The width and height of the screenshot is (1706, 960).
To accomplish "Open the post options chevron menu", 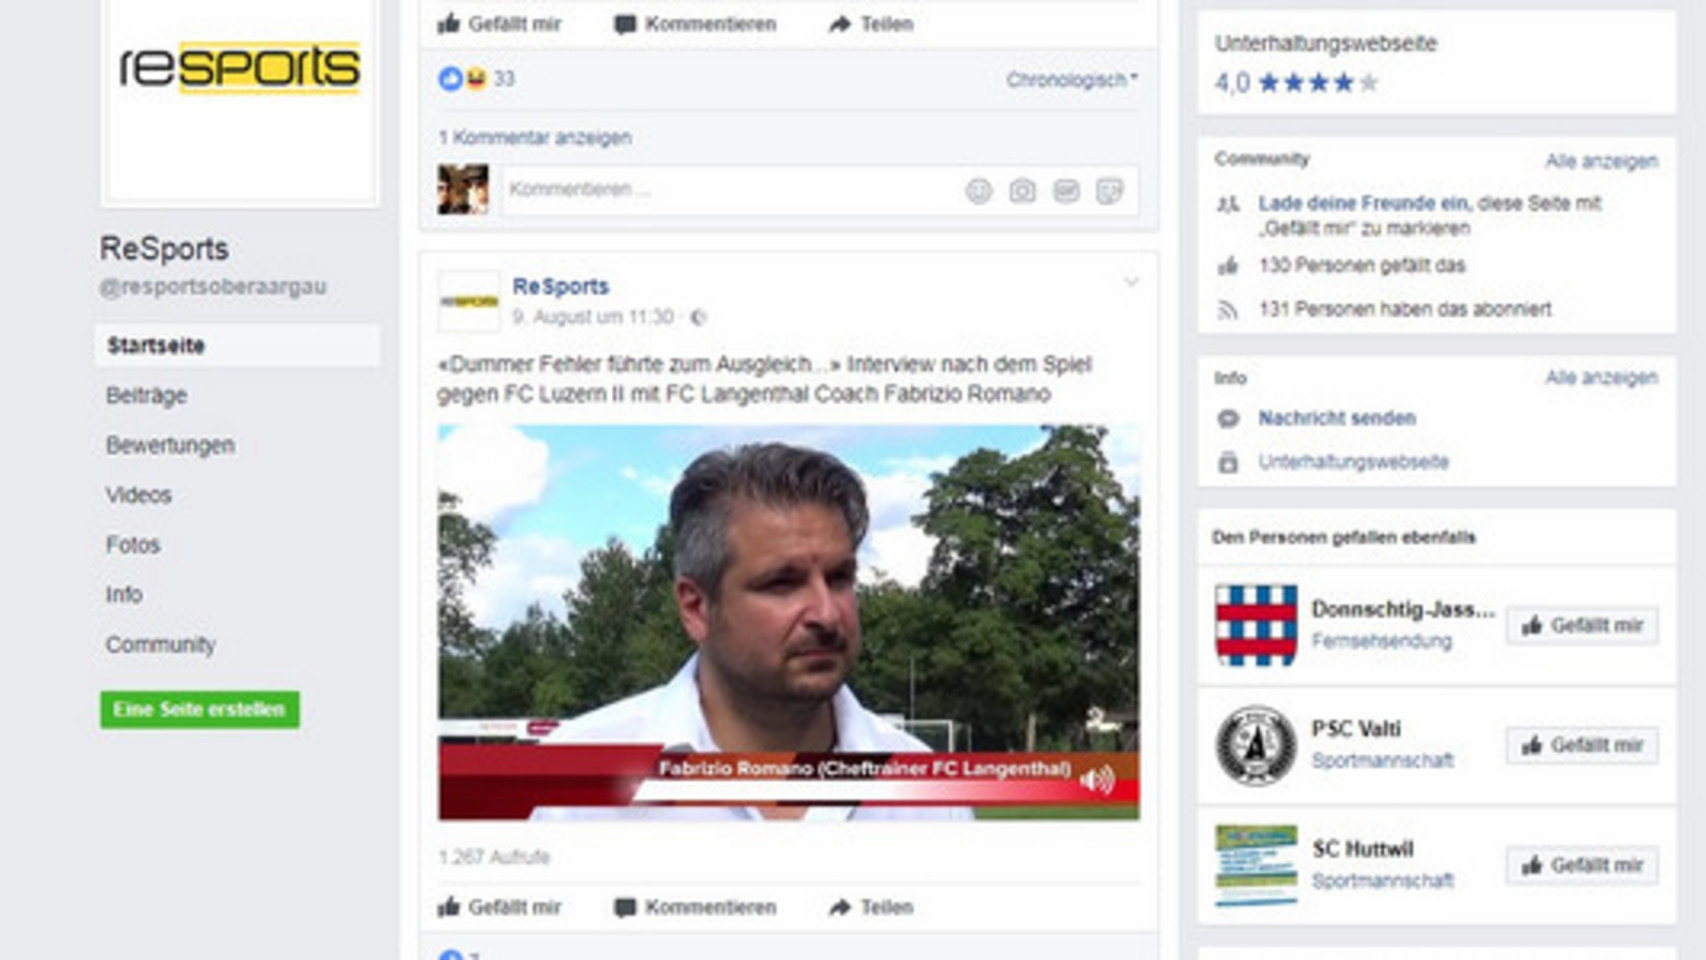I will pyautogui.click(x=1131, y=282).
